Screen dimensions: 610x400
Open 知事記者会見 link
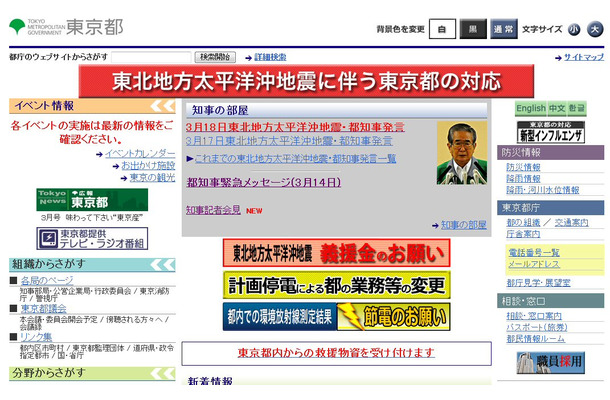(x=213, y=210)
